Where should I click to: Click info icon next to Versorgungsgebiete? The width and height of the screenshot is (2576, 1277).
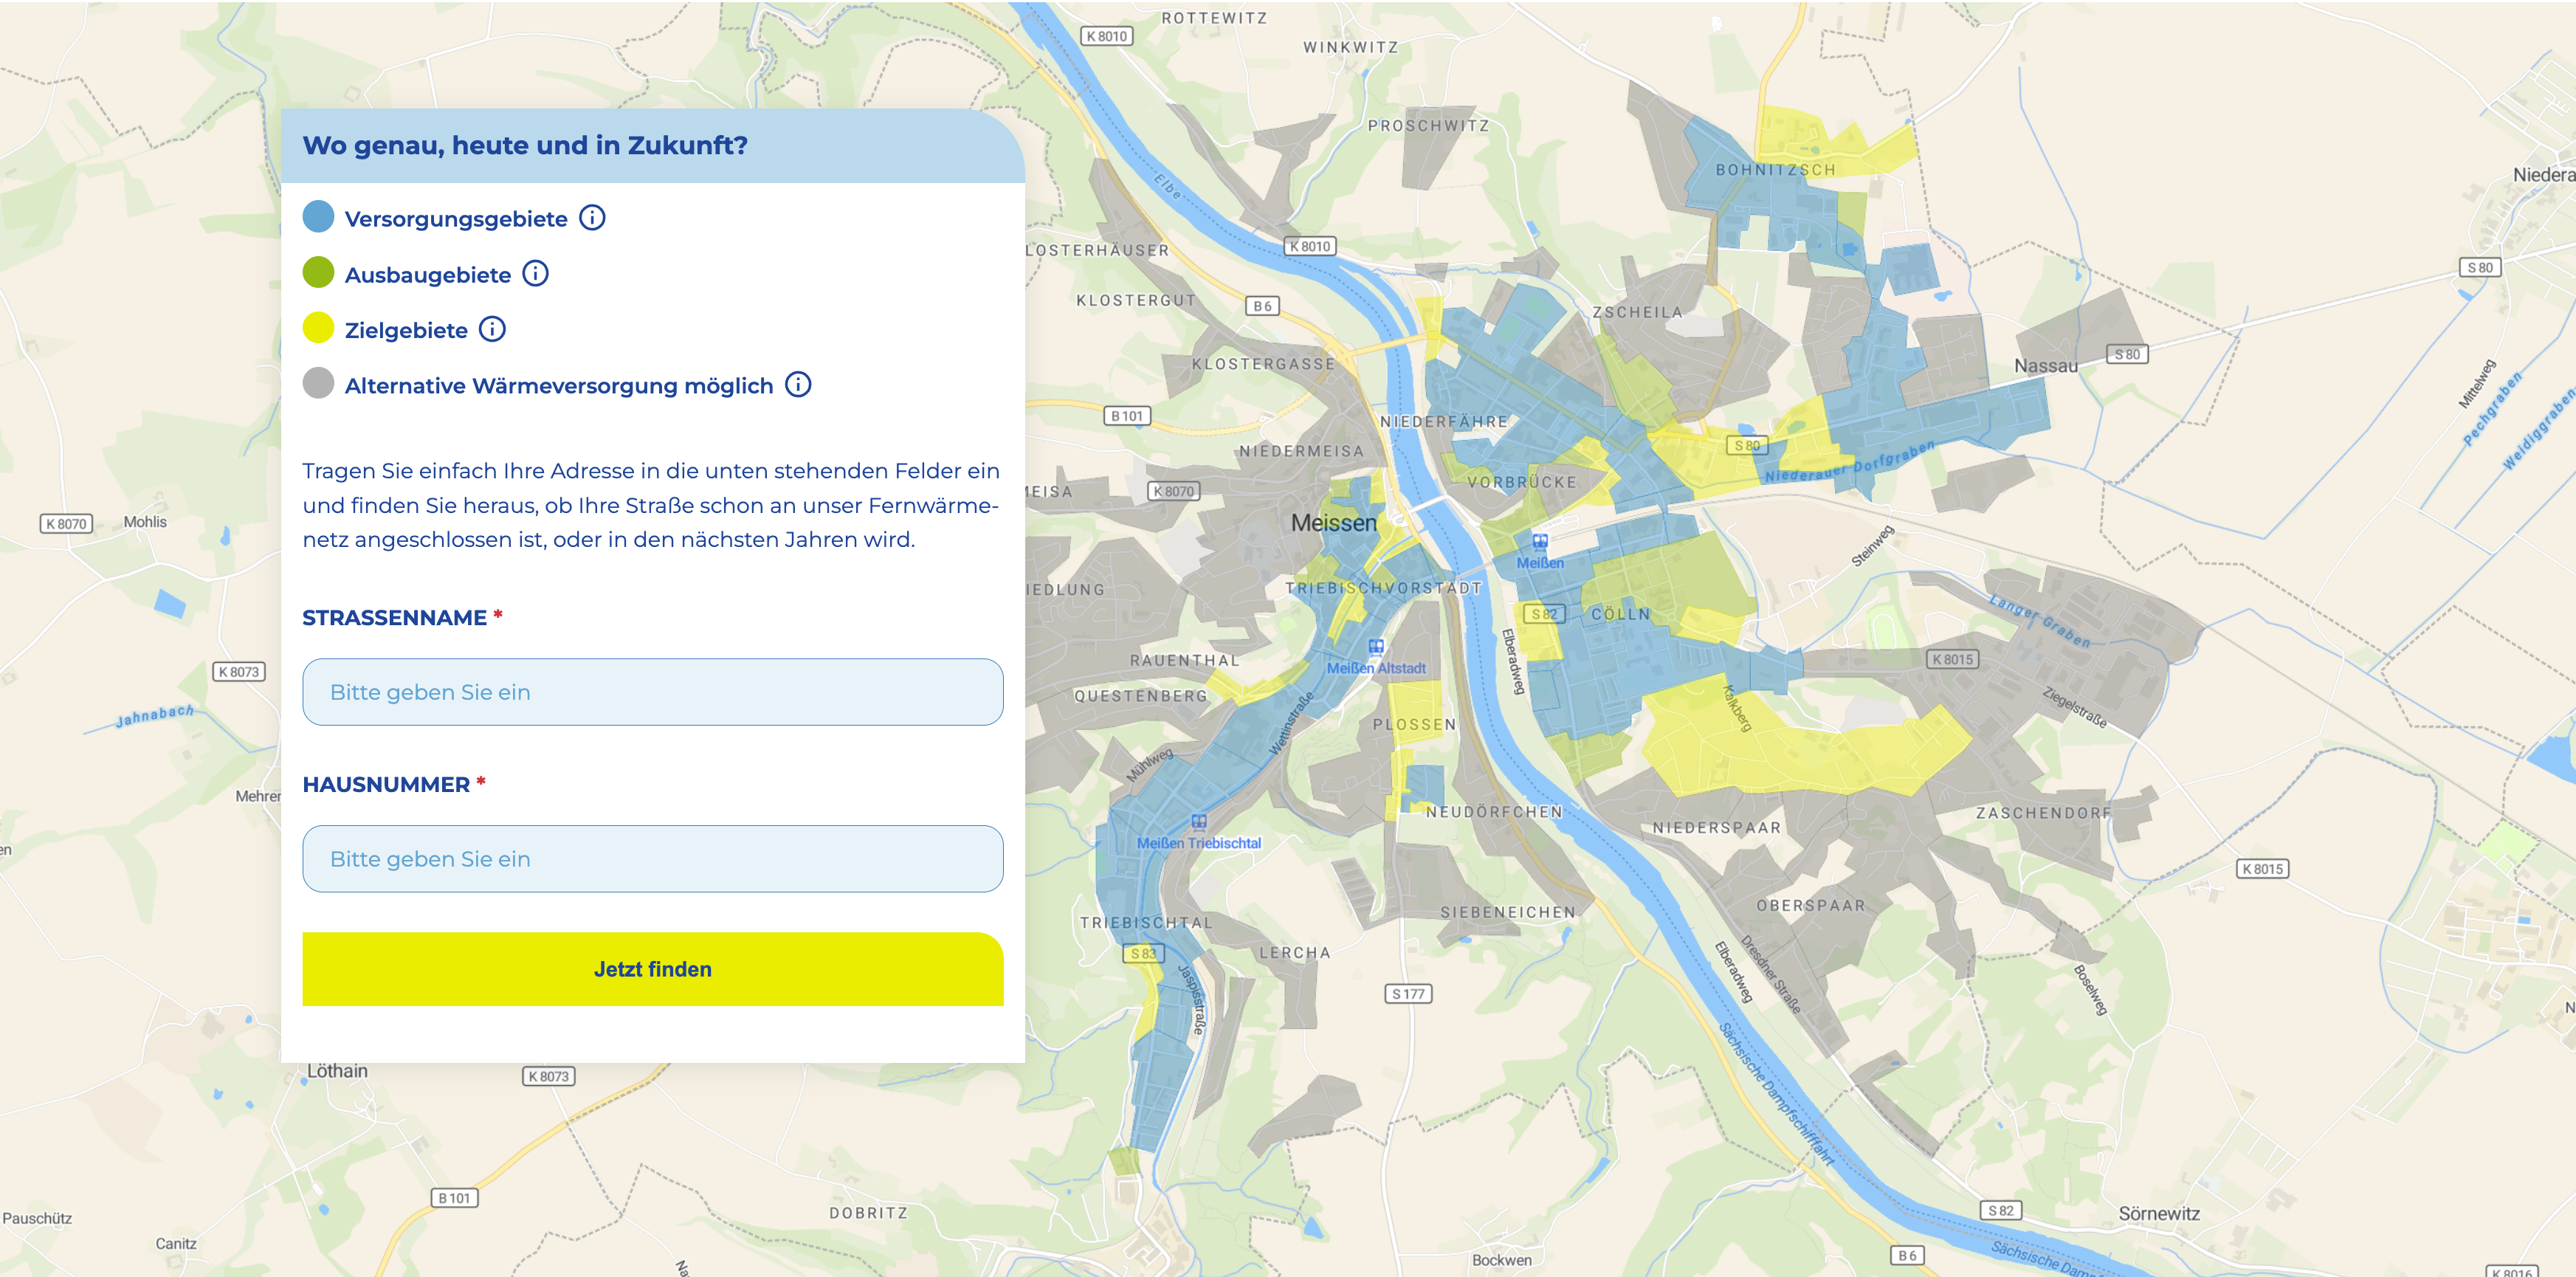click(592, 218)
